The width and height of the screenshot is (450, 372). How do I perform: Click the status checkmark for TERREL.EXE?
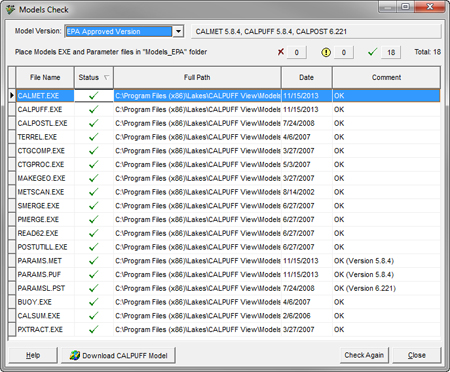94,137
